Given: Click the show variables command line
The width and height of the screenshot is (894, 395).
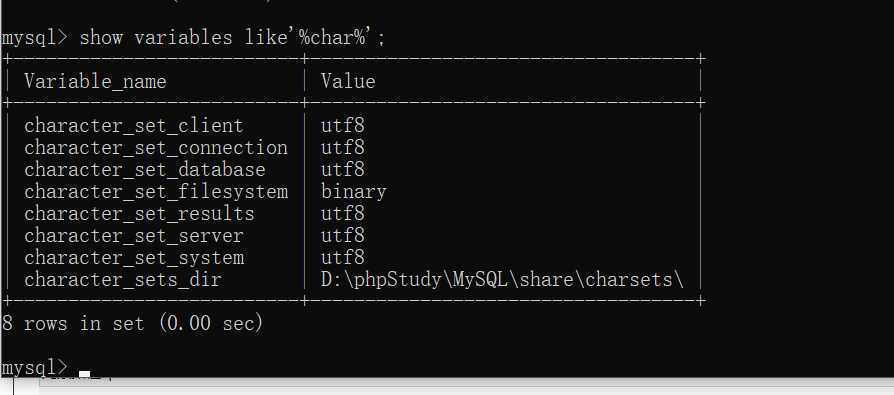Looking at the screenshot, I should click(194, 38).
